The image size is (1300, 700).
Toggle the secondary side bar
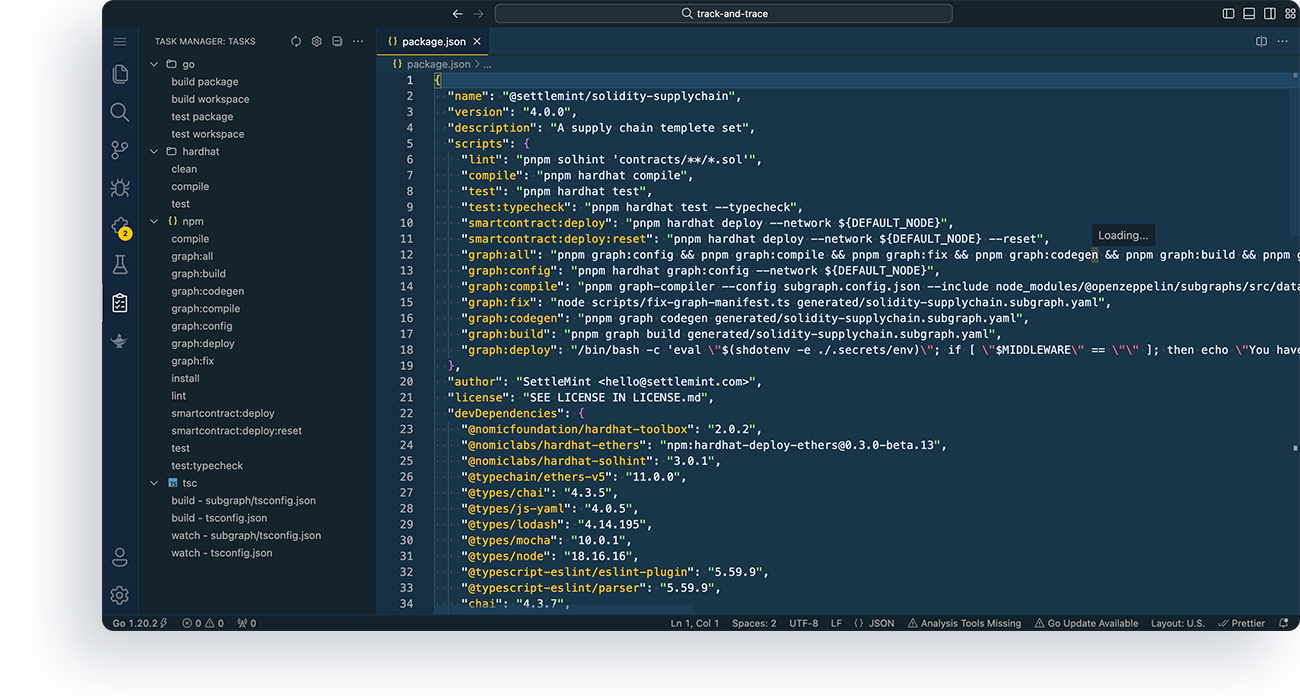click(x=1269, y=14)
